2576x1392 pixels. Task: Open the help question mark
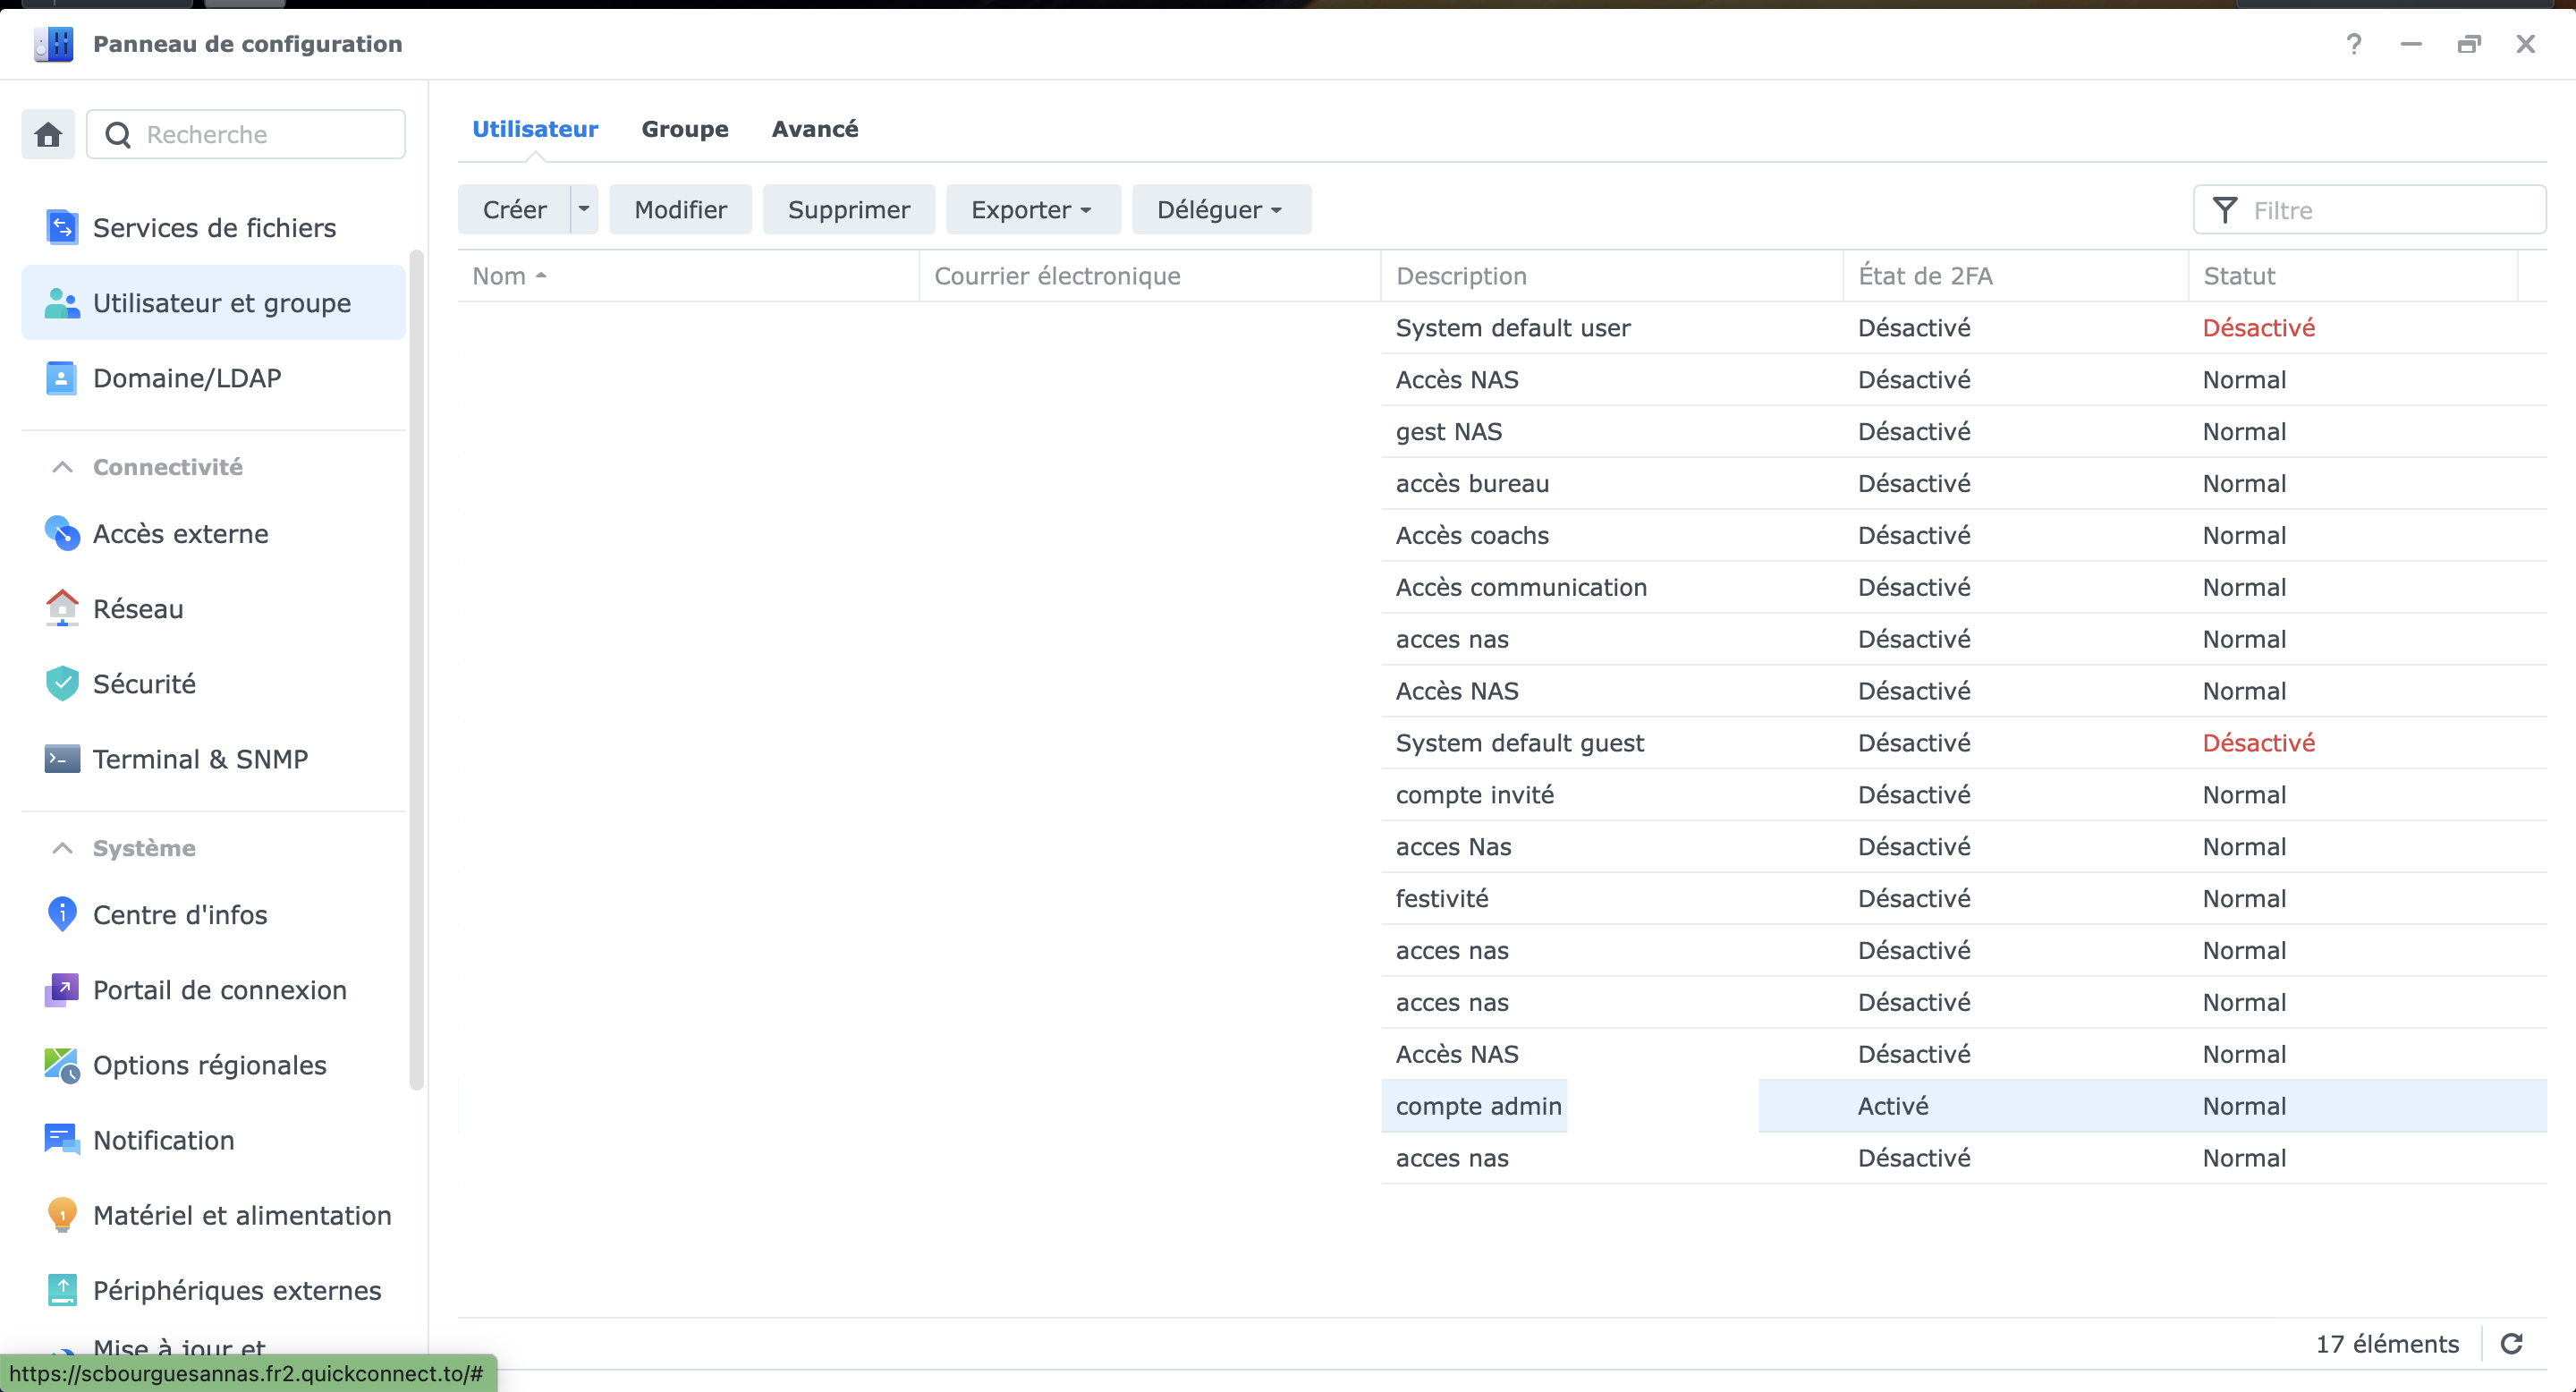click(x=2354, y=44)
